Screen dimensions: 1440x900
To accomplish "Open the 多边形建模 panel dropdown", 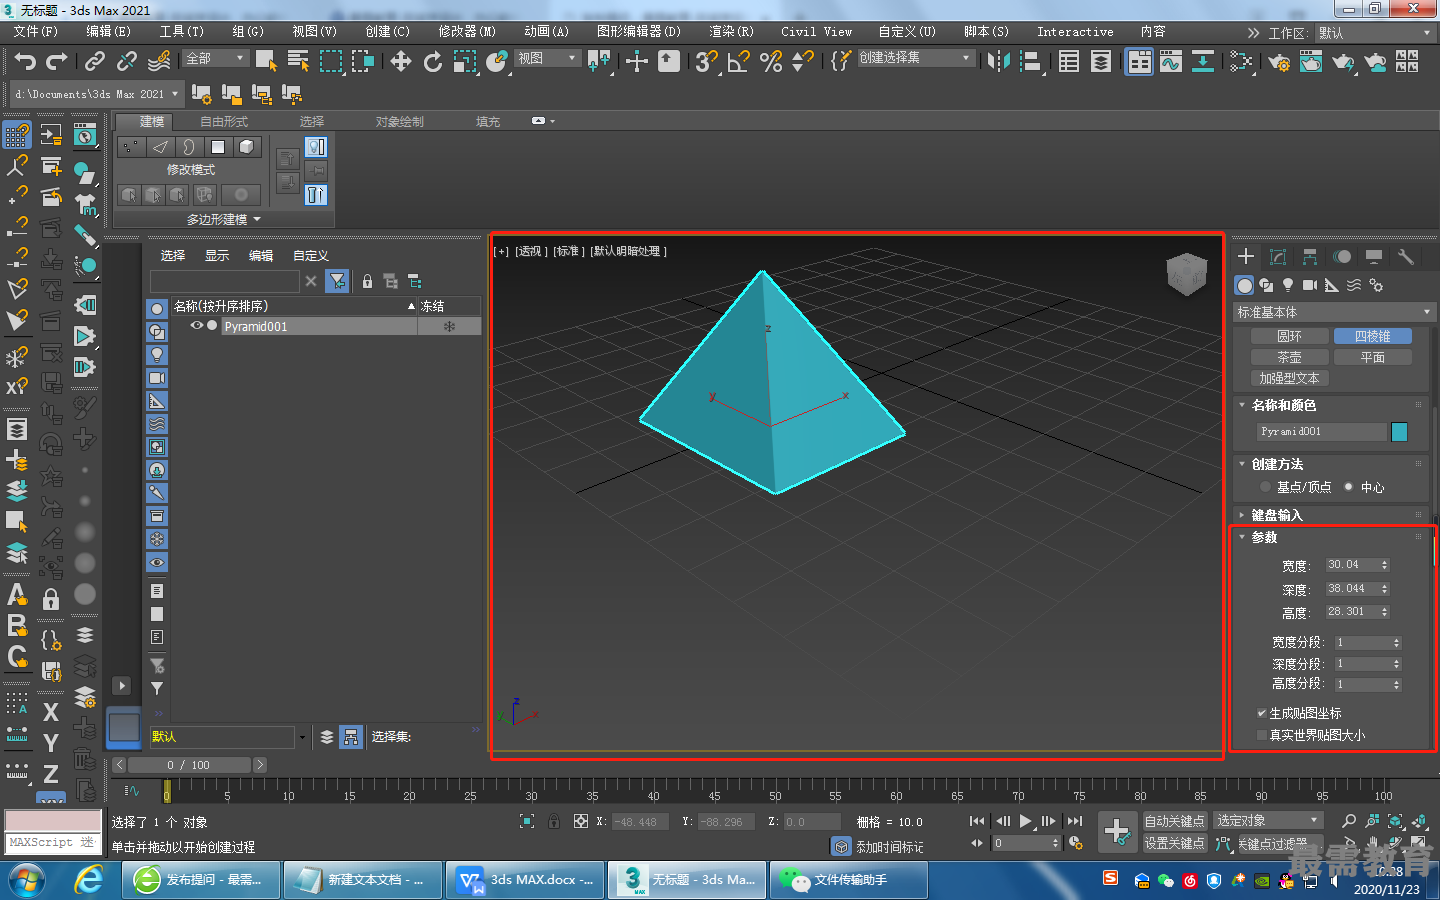I will 223,219.
